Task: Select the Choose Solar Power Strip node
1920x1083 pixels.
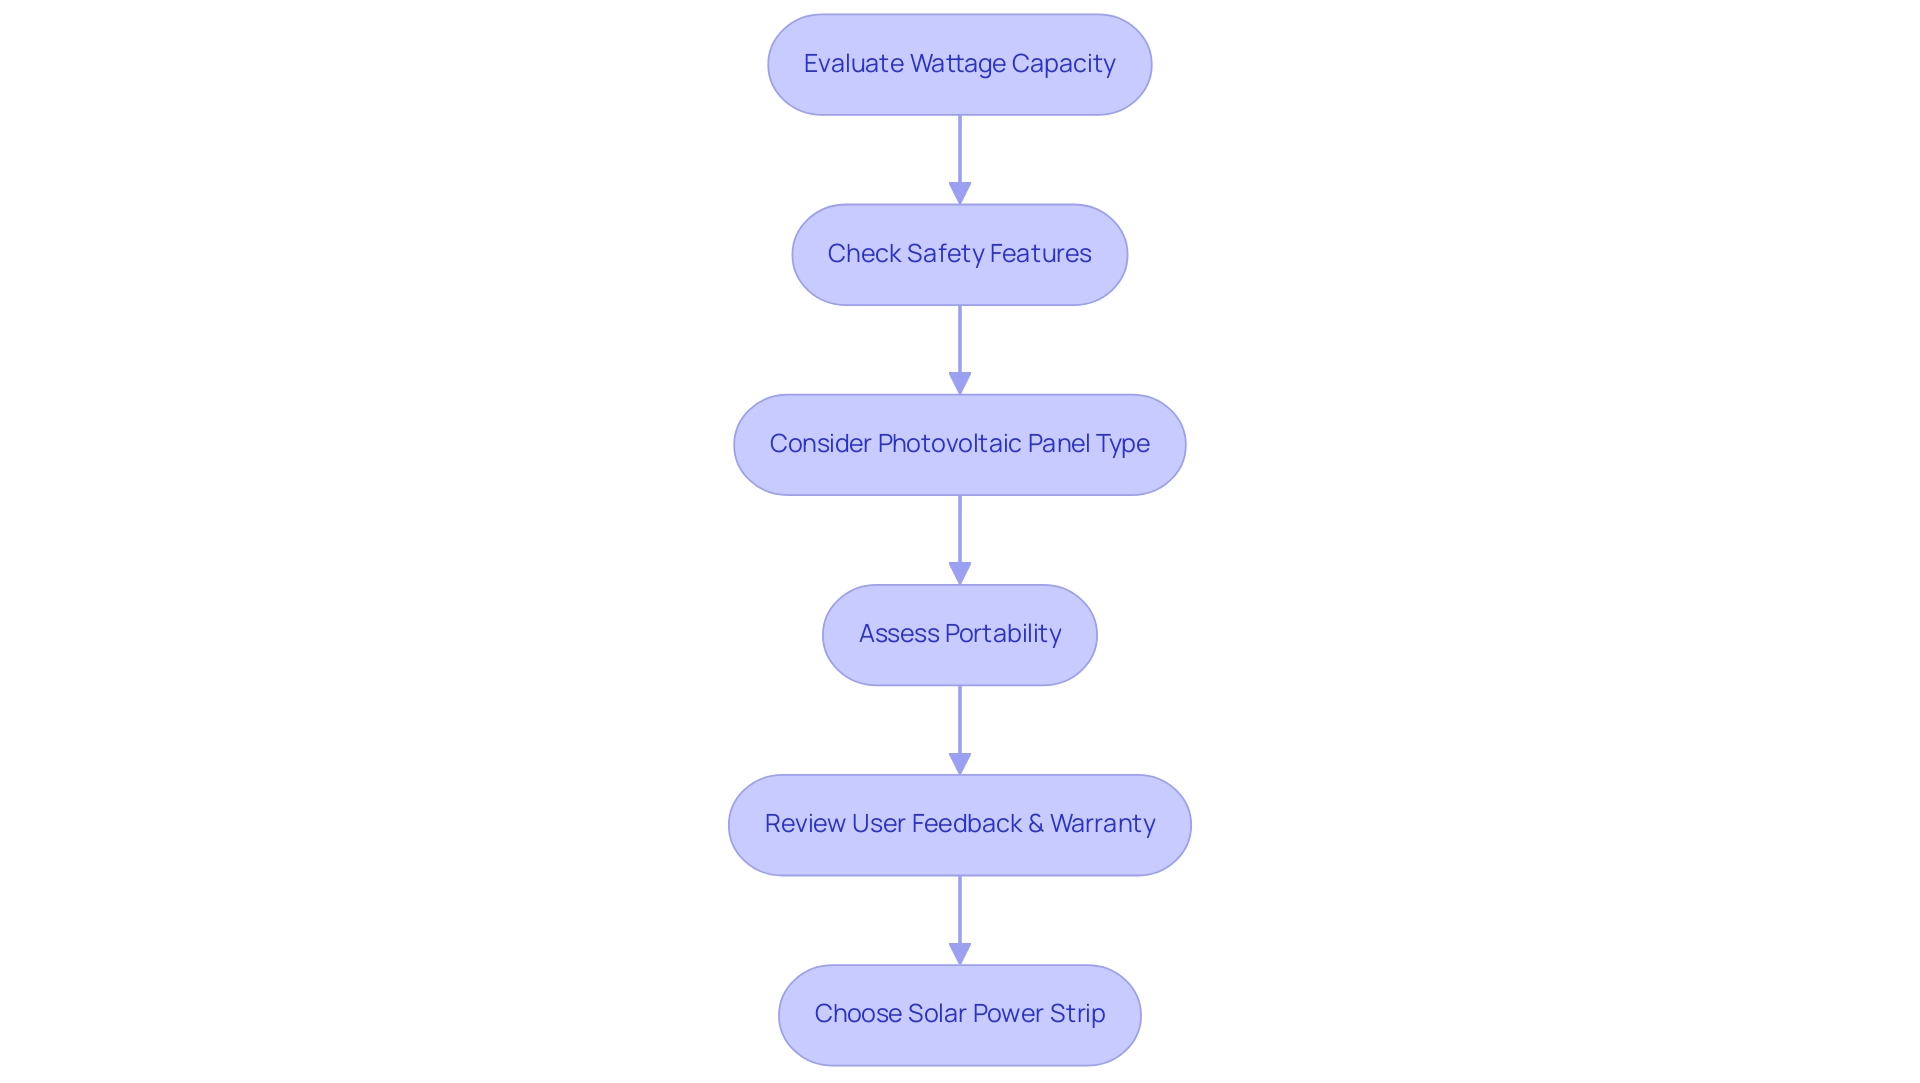Action: tap(959, 1013)
